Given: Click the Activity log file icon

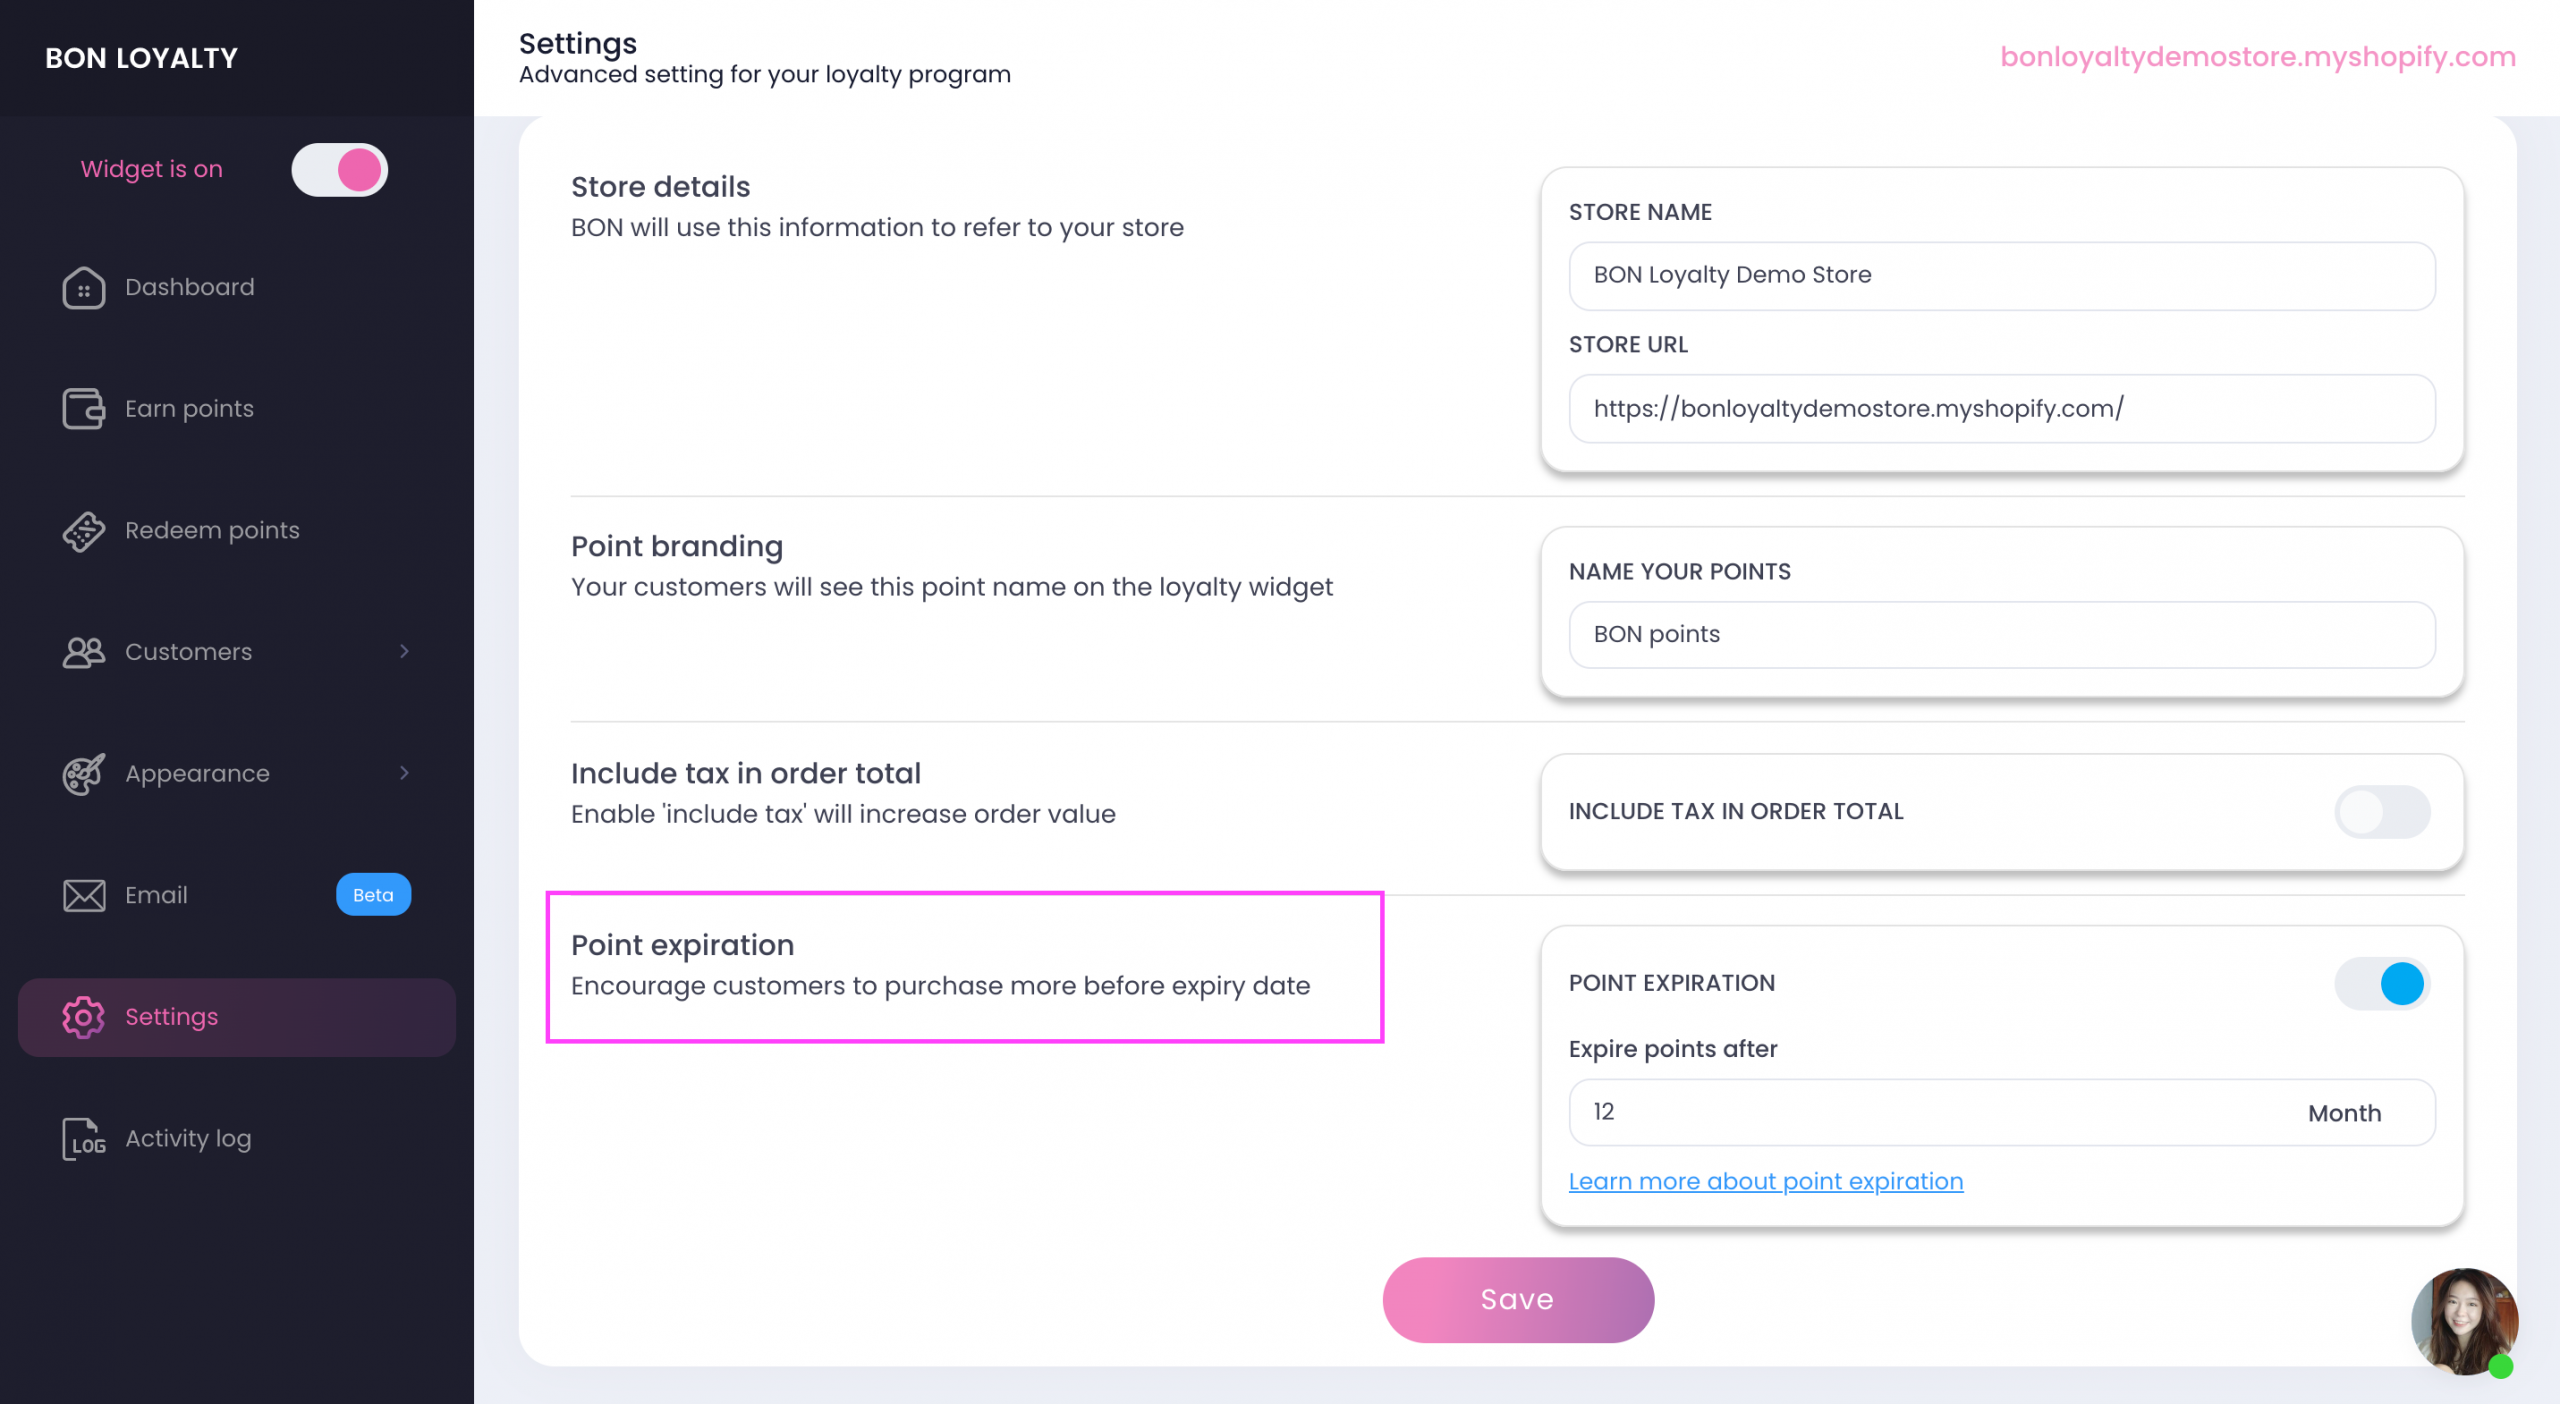Looking at the screenshot, I should click(x=84, y=1139).
